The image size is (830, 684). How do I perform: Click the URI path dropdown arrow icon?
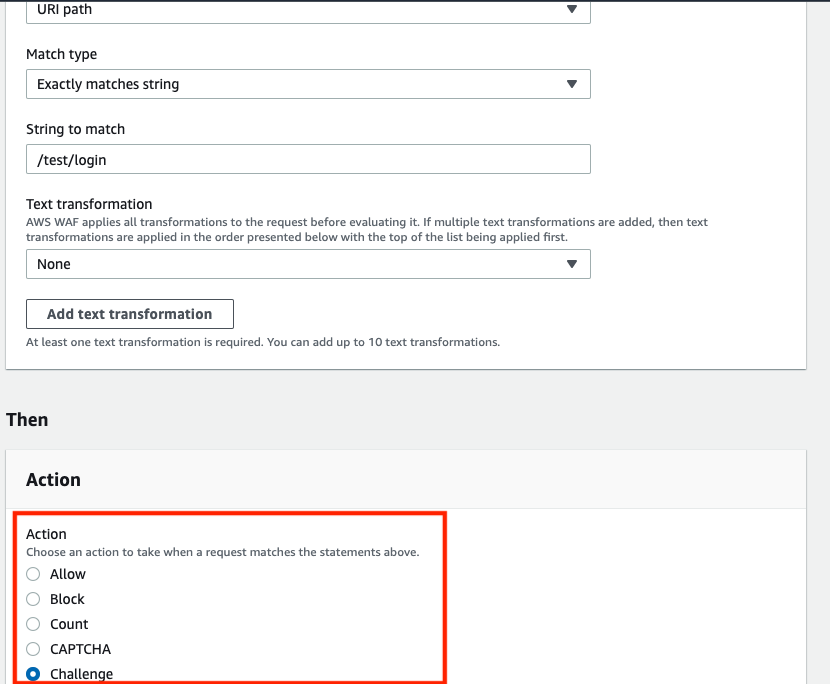(571, 9)
